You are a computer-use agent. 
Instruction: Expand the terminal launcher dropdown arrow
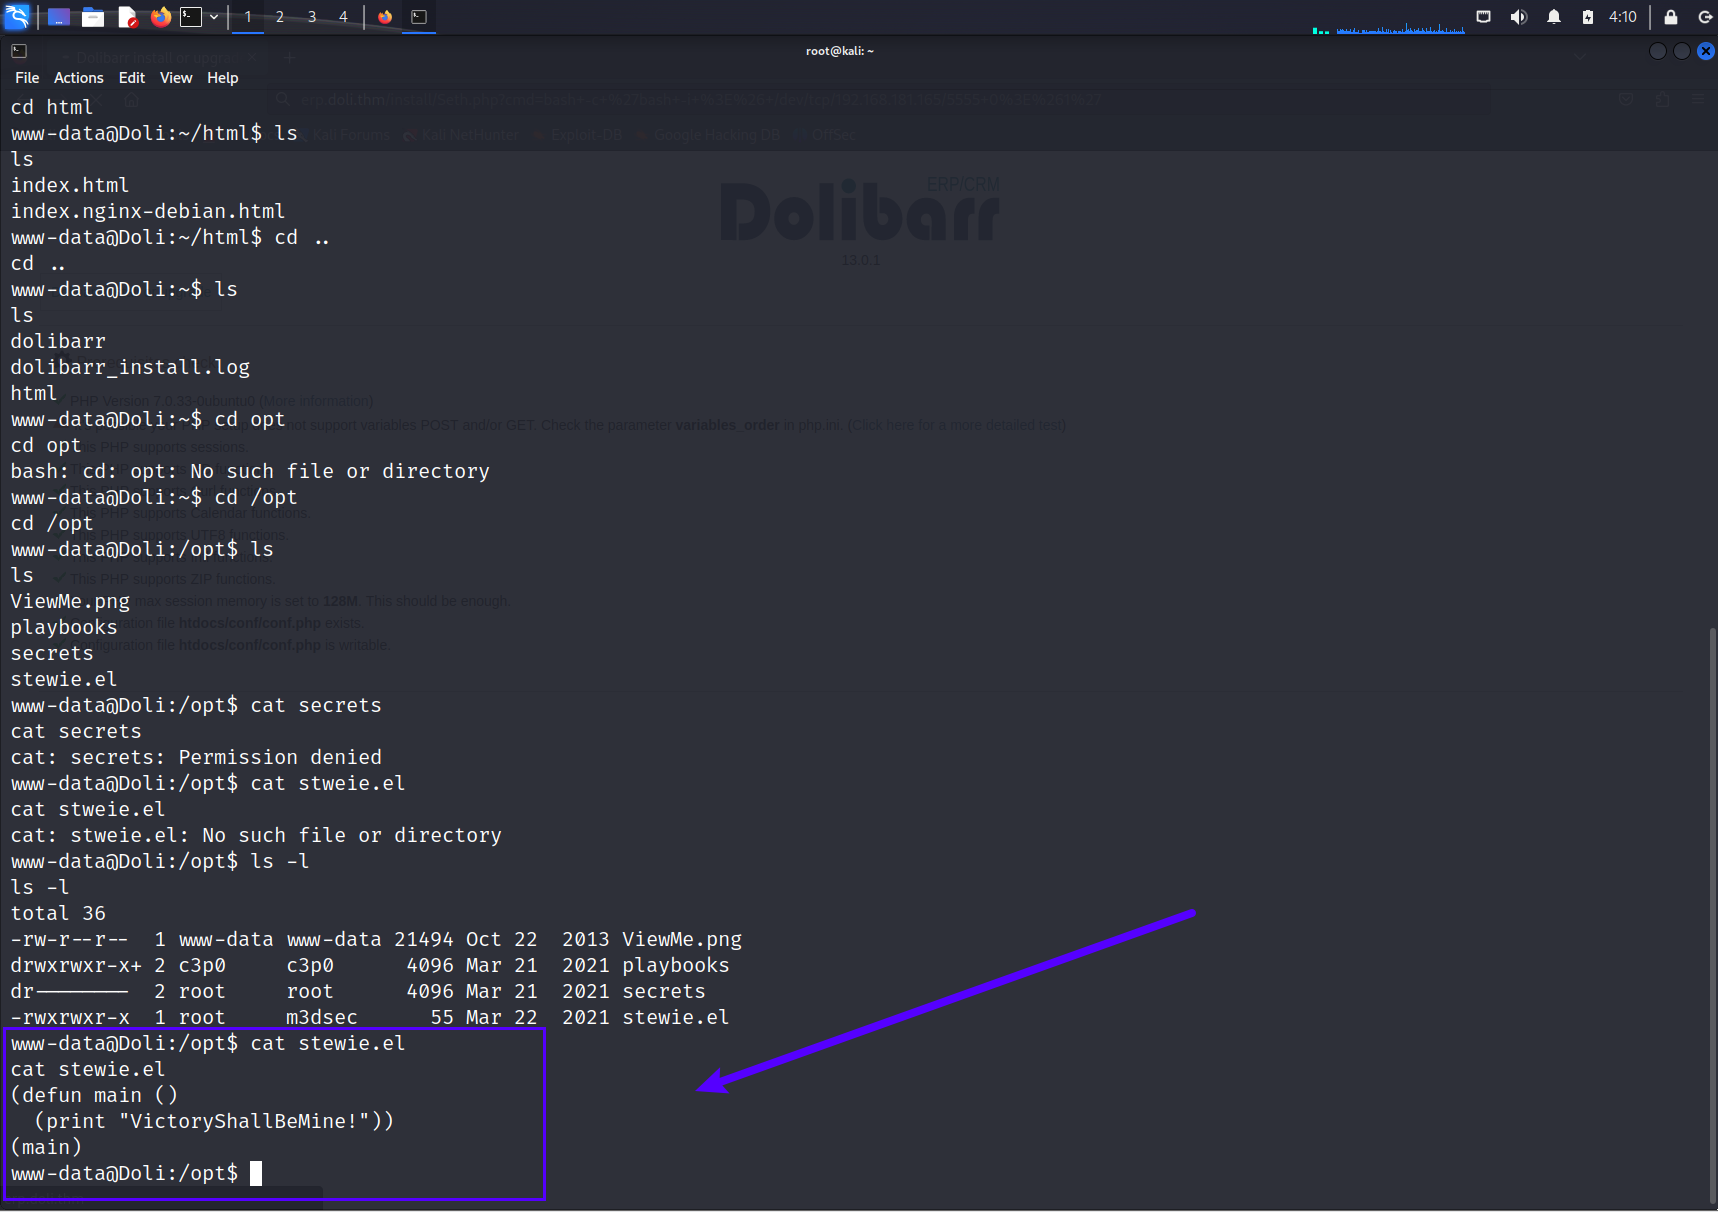[214, 17]
